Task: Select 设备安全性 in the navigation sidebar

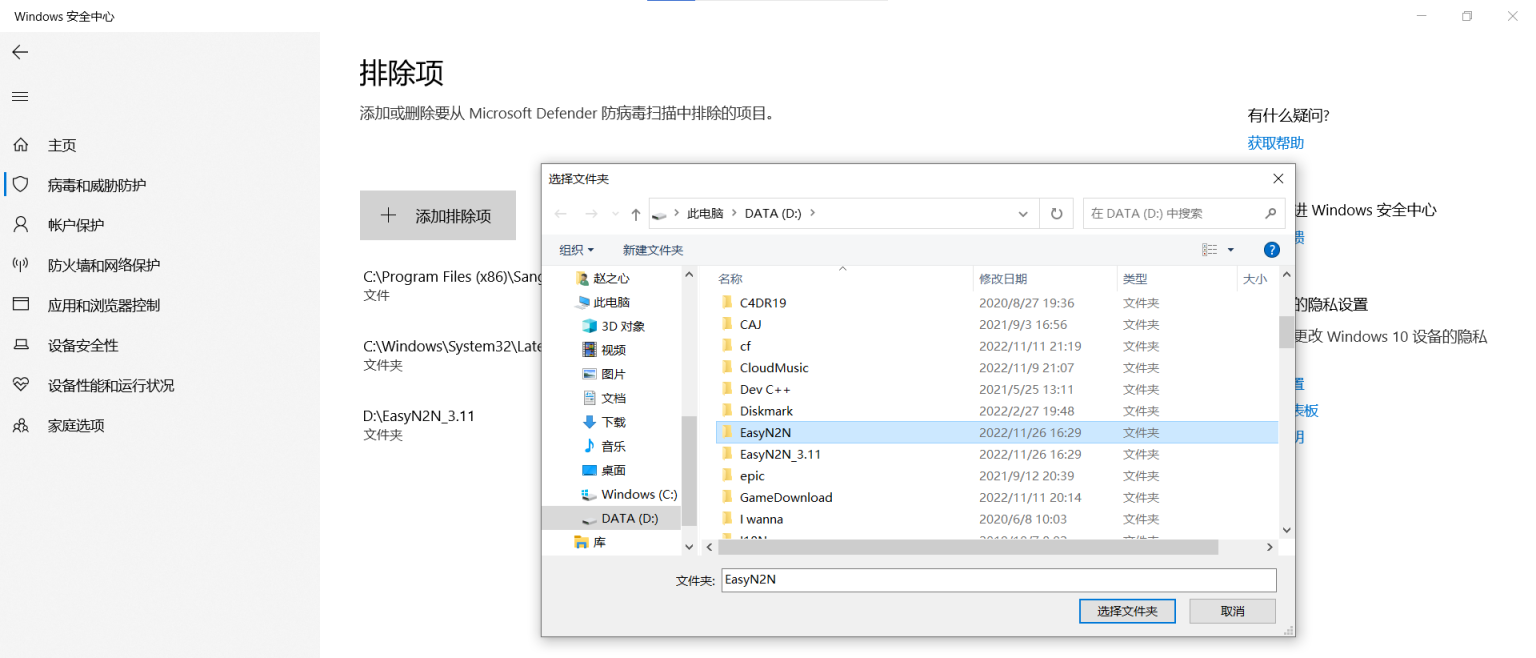Action: point(21,344)
